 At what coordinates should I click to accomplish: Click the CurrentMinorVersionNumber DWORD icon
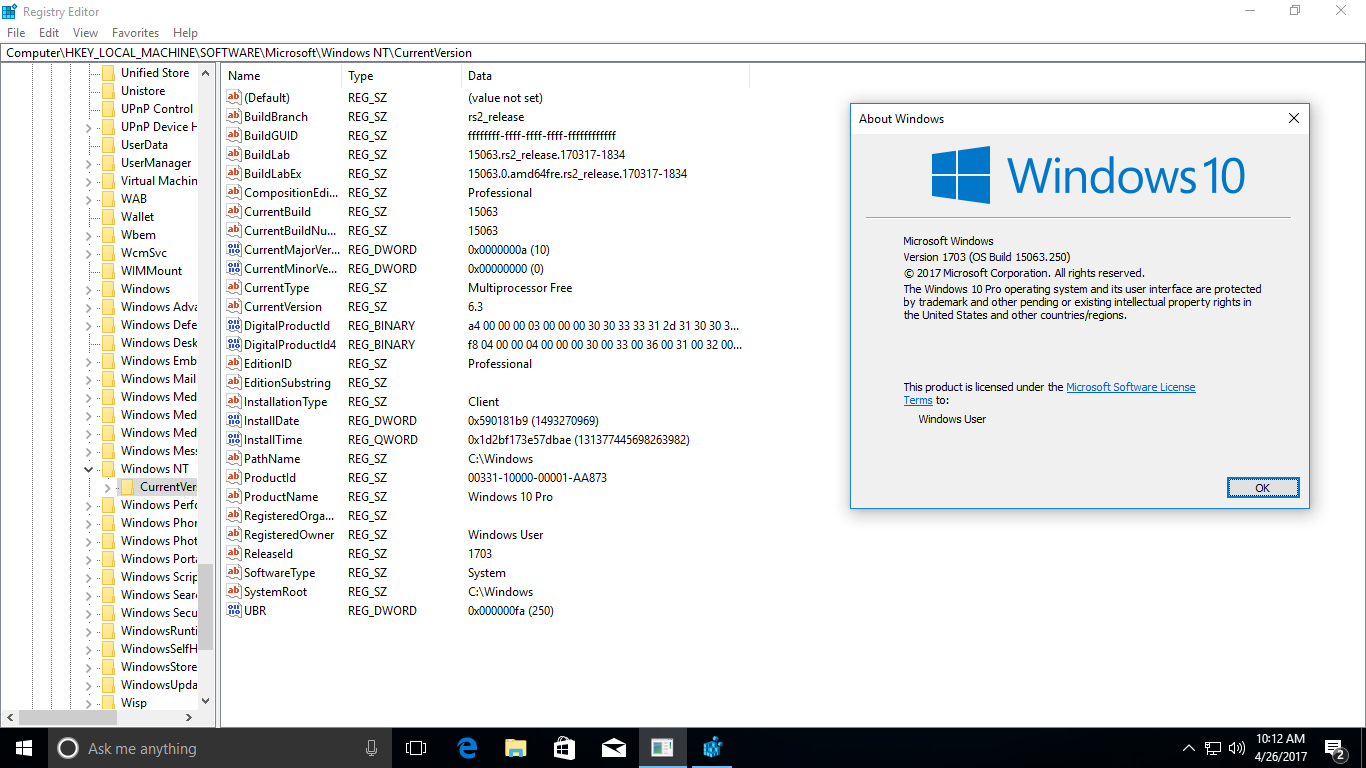[x=234, y=269]
